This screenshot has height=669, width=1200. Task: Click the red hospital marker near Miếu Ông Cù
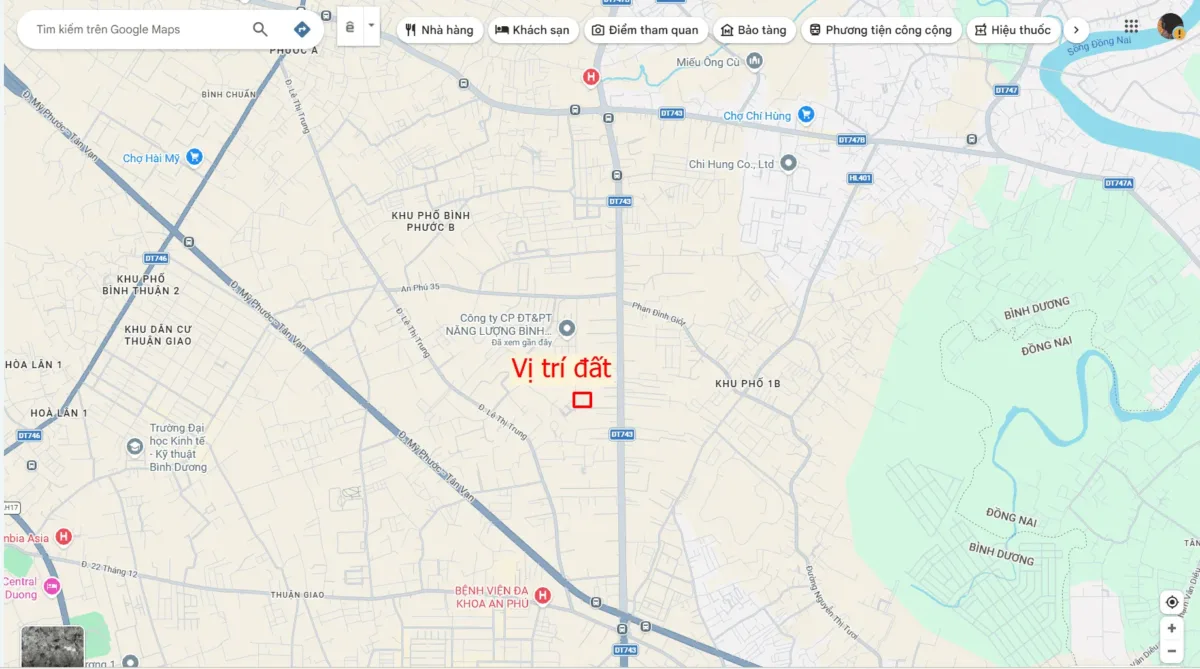click(x=591, y=76)
